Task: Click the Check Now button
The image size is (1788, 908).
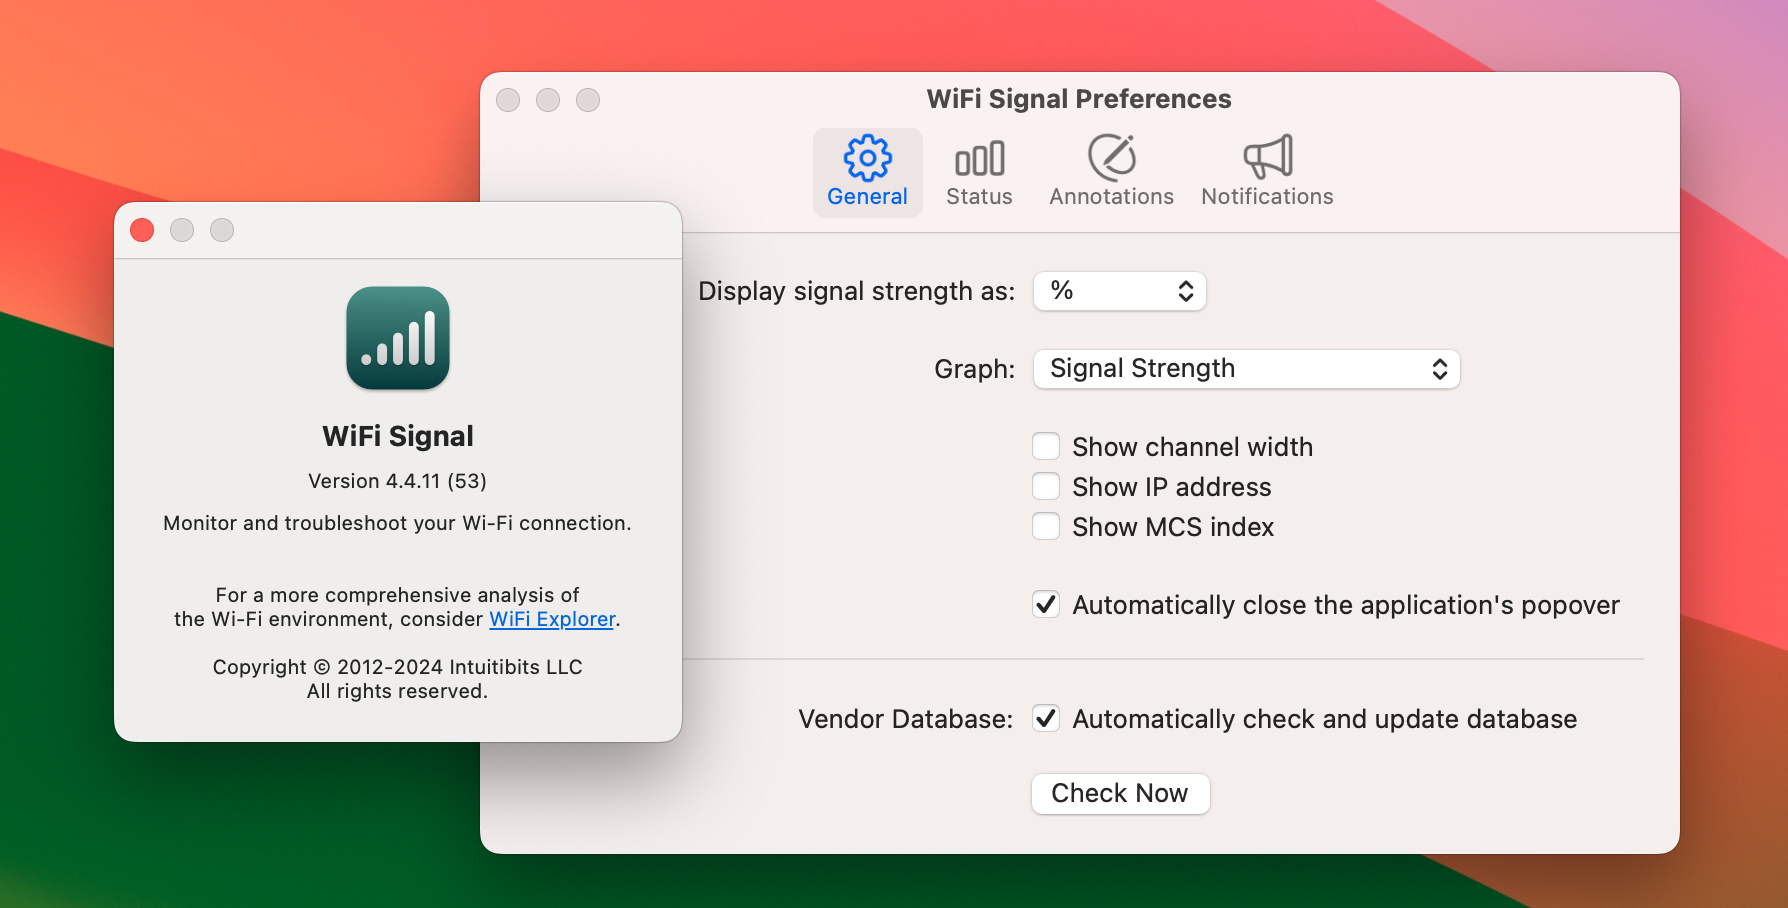Action: pyautogui.click(x=1120, y=793)
